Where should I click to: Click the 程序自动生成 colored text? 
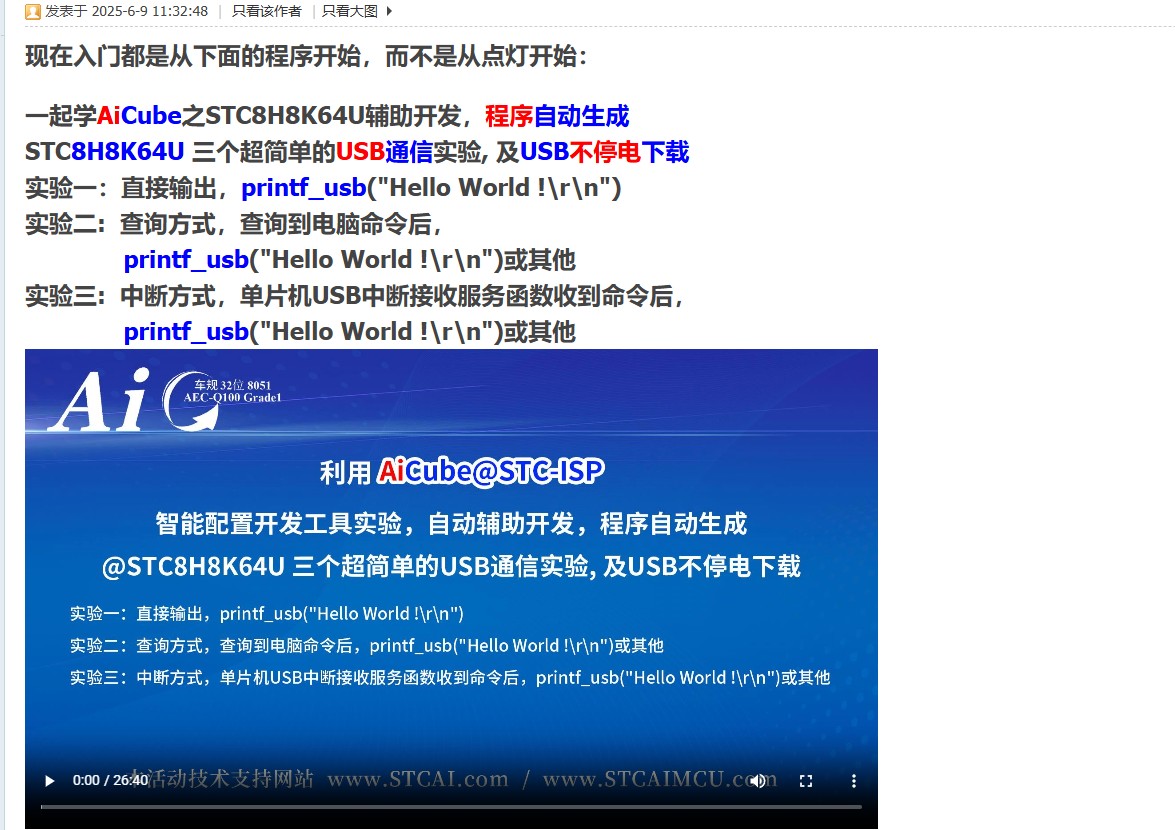pyautogui.click(x=557, y=116)
